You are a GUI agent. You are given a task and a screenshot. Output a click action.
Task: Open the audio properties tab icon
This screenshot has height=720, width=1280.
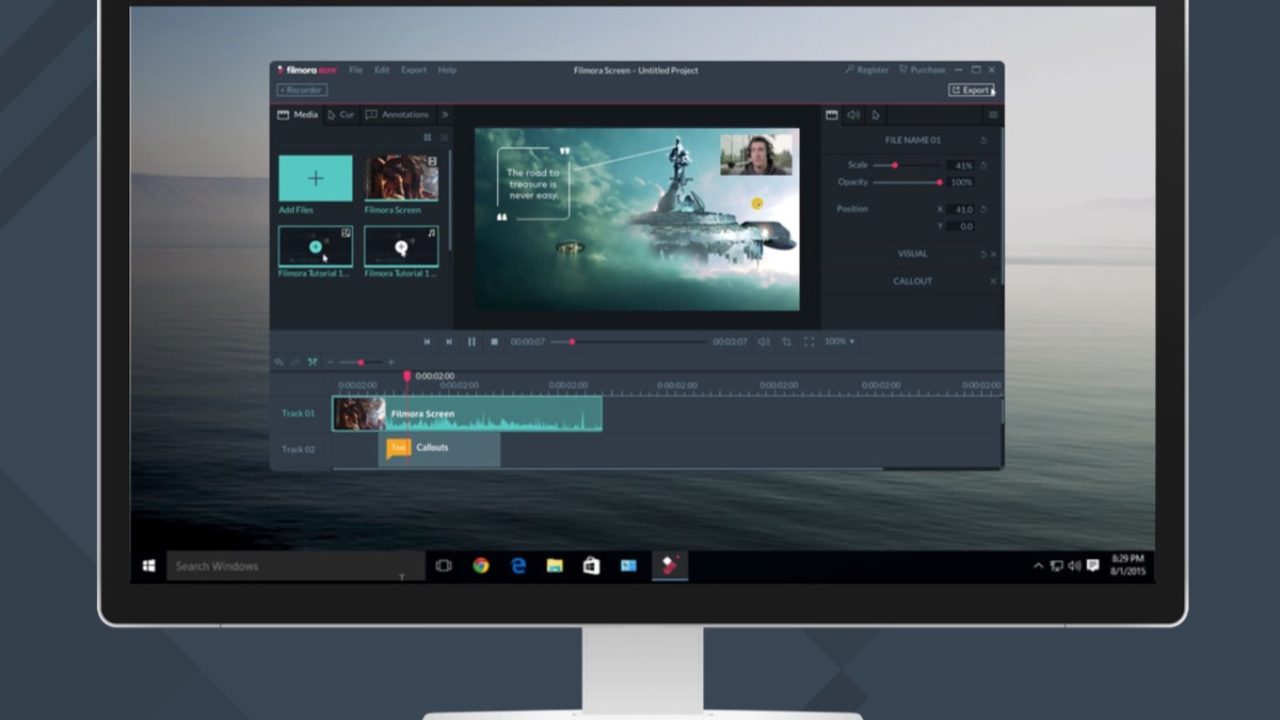coord(853,115)
